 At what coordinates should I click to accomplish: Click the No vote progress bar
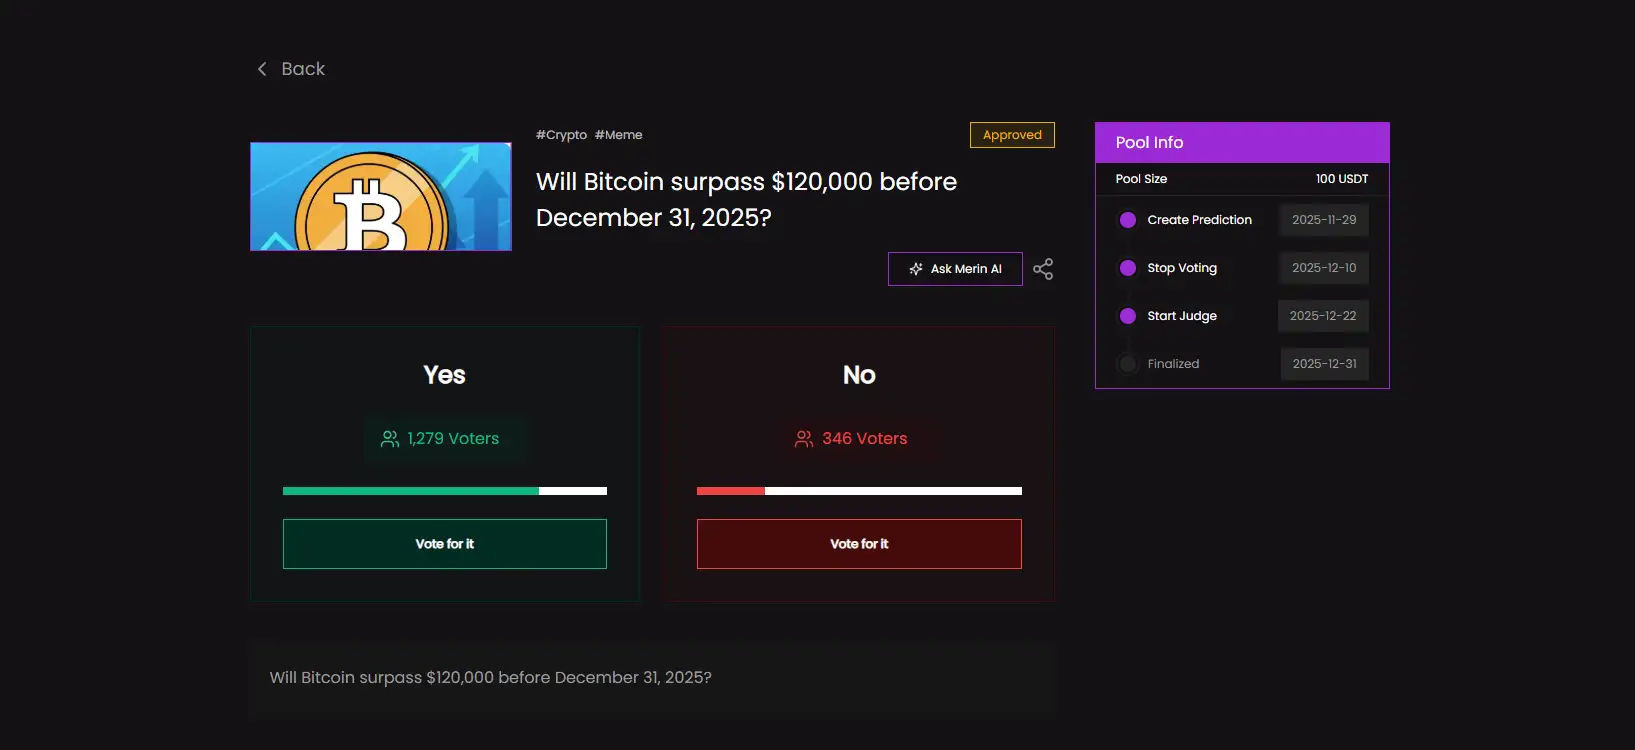[859, 491]
